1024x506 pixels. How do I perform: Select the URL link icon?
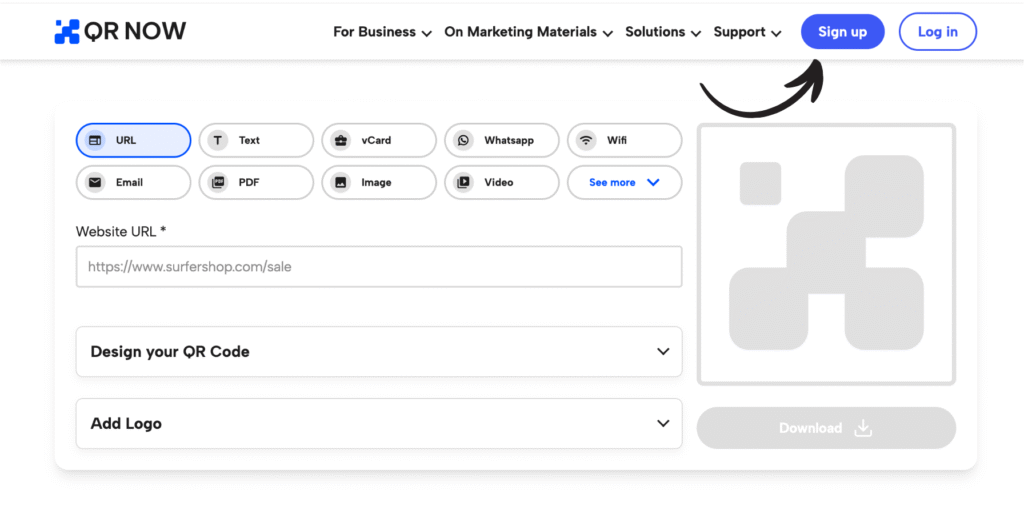(x=95, y=140)
